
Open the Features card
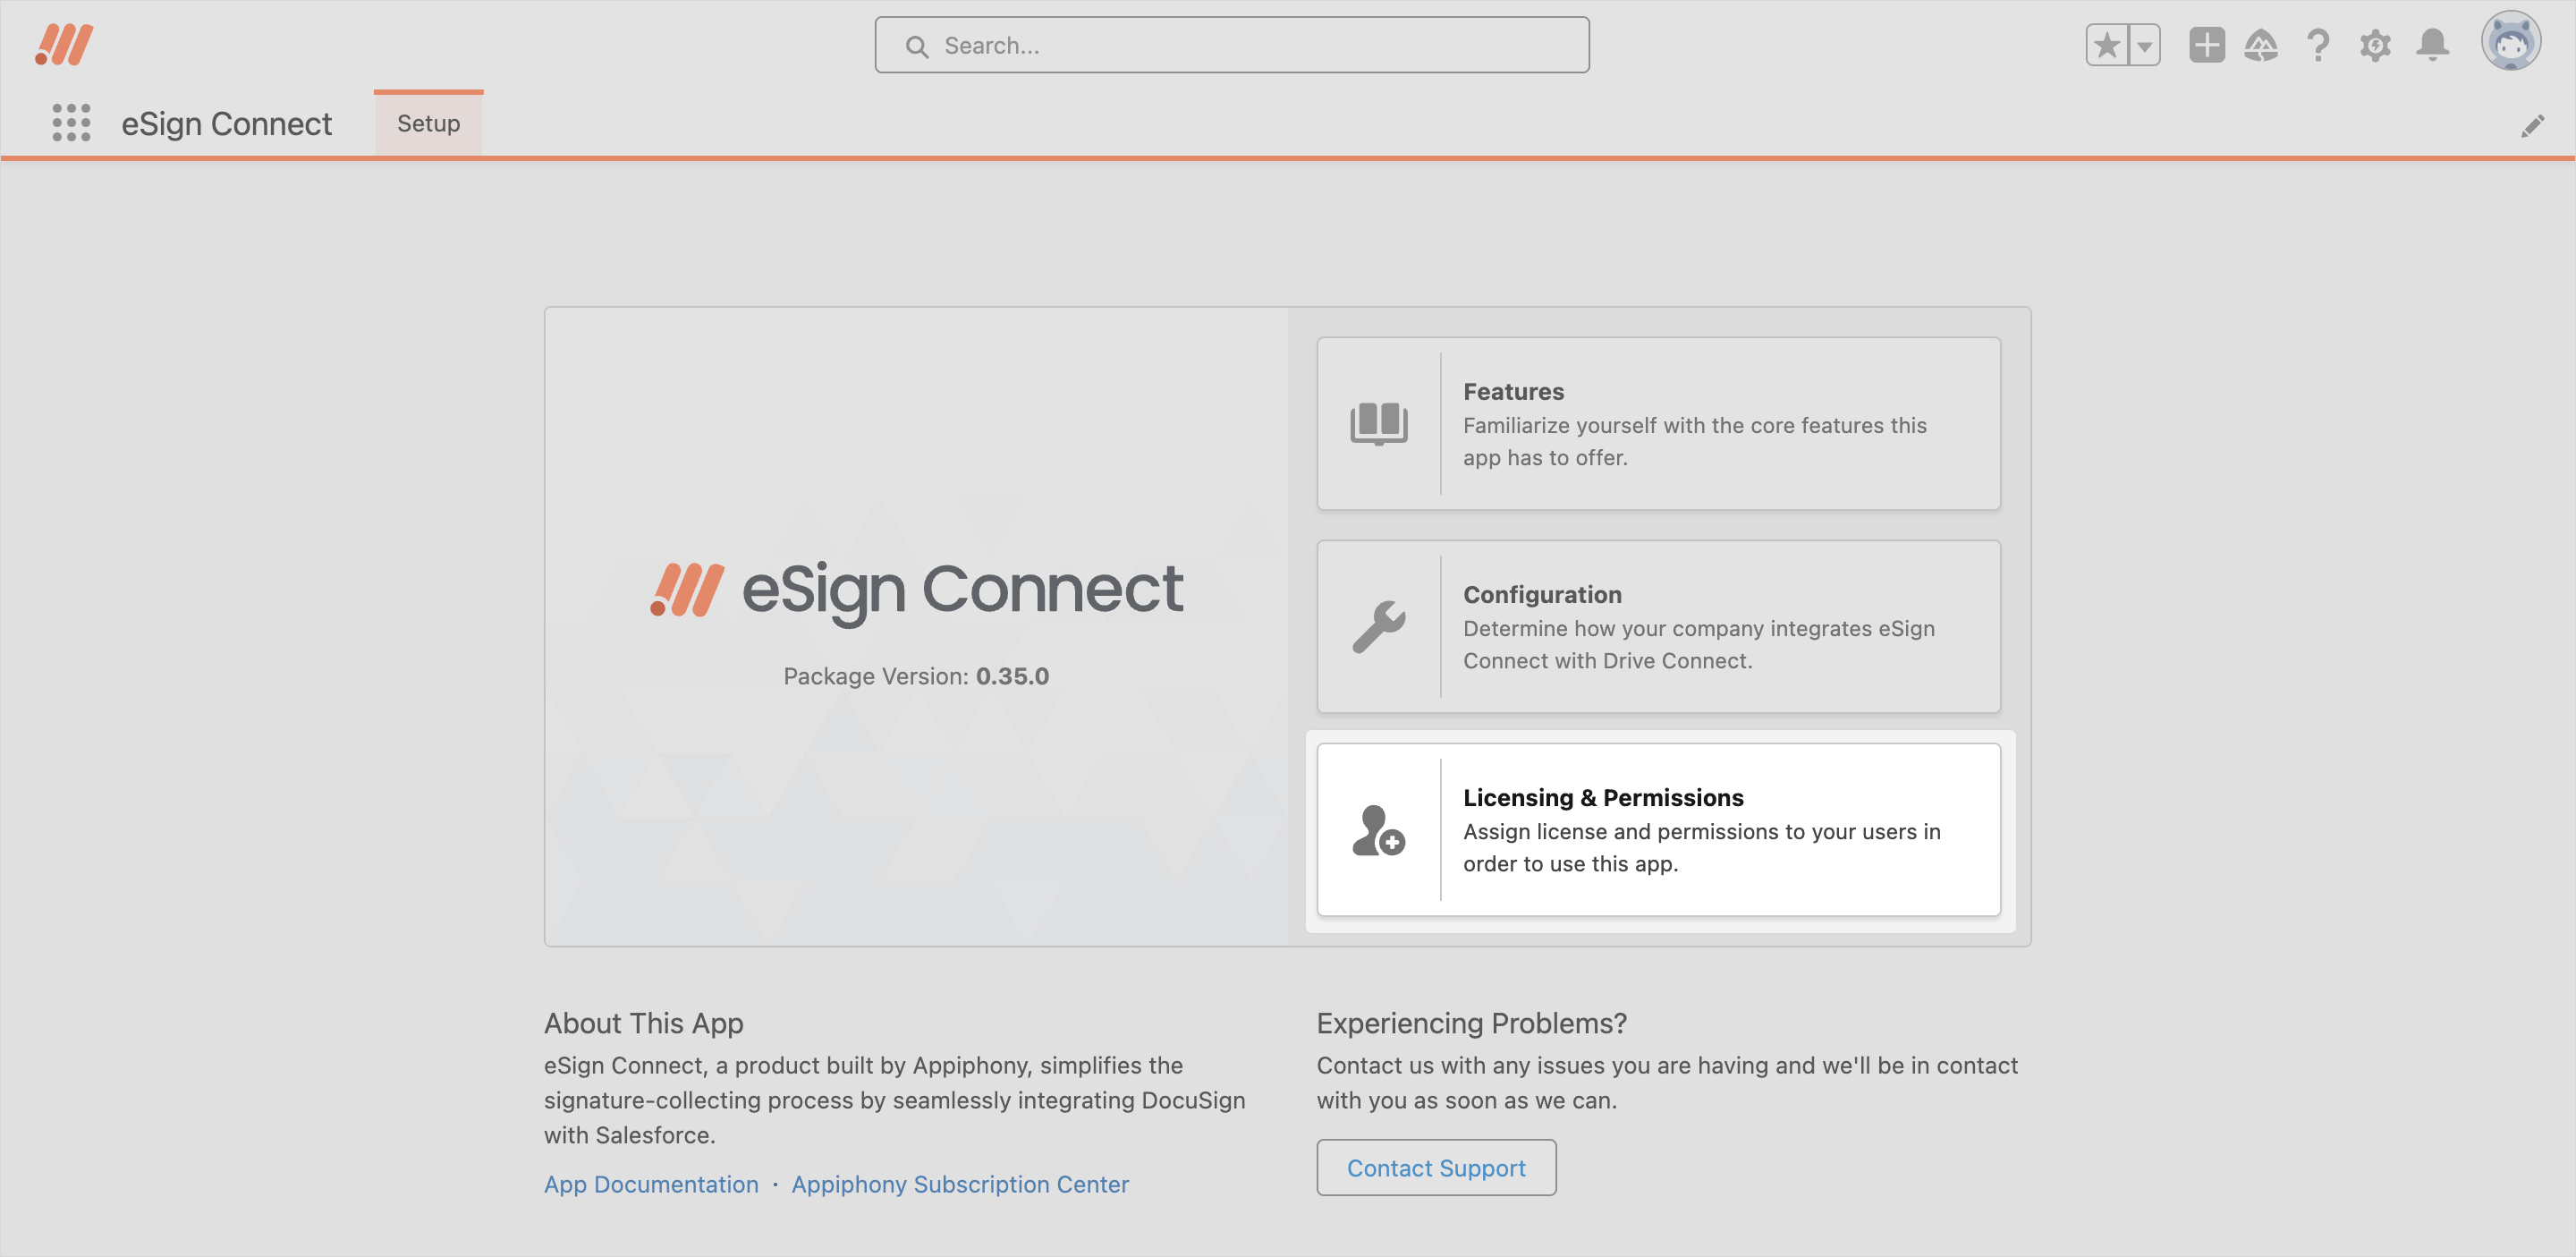pyautogui.click(x=1658, y=423)
